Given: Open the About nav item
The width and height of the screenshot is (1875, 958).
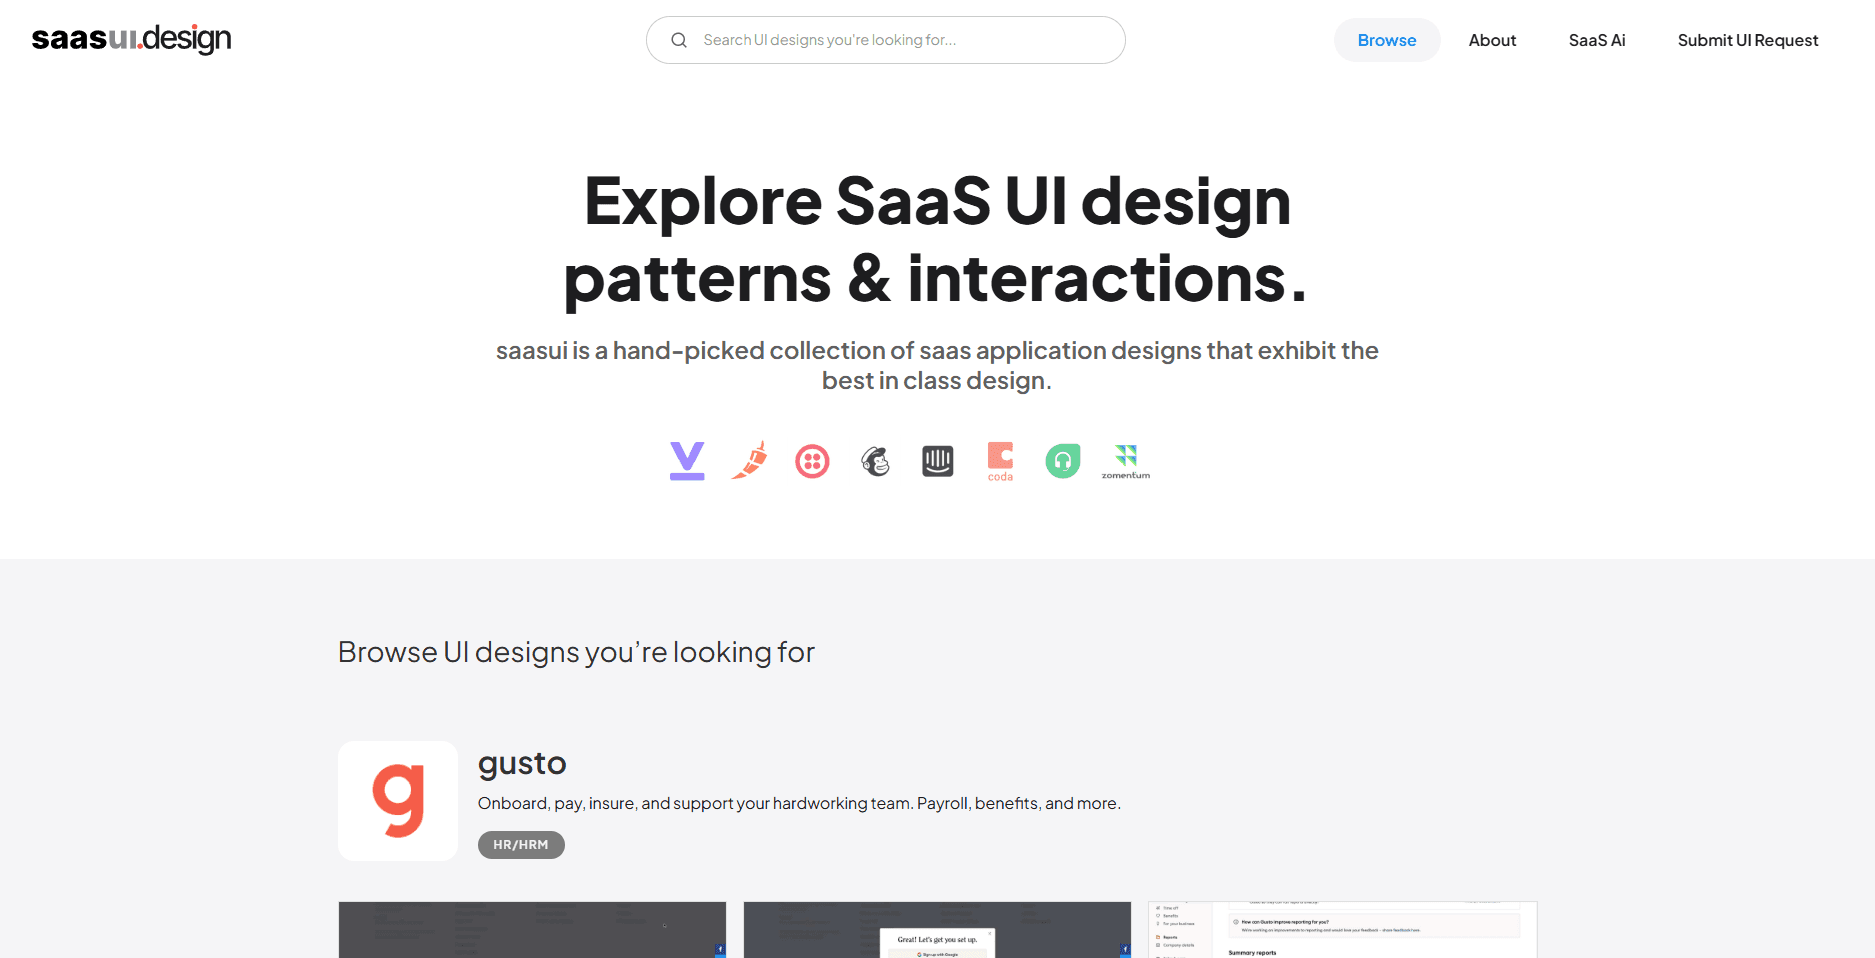Looking at the screenshot, I should point(1492,40).
